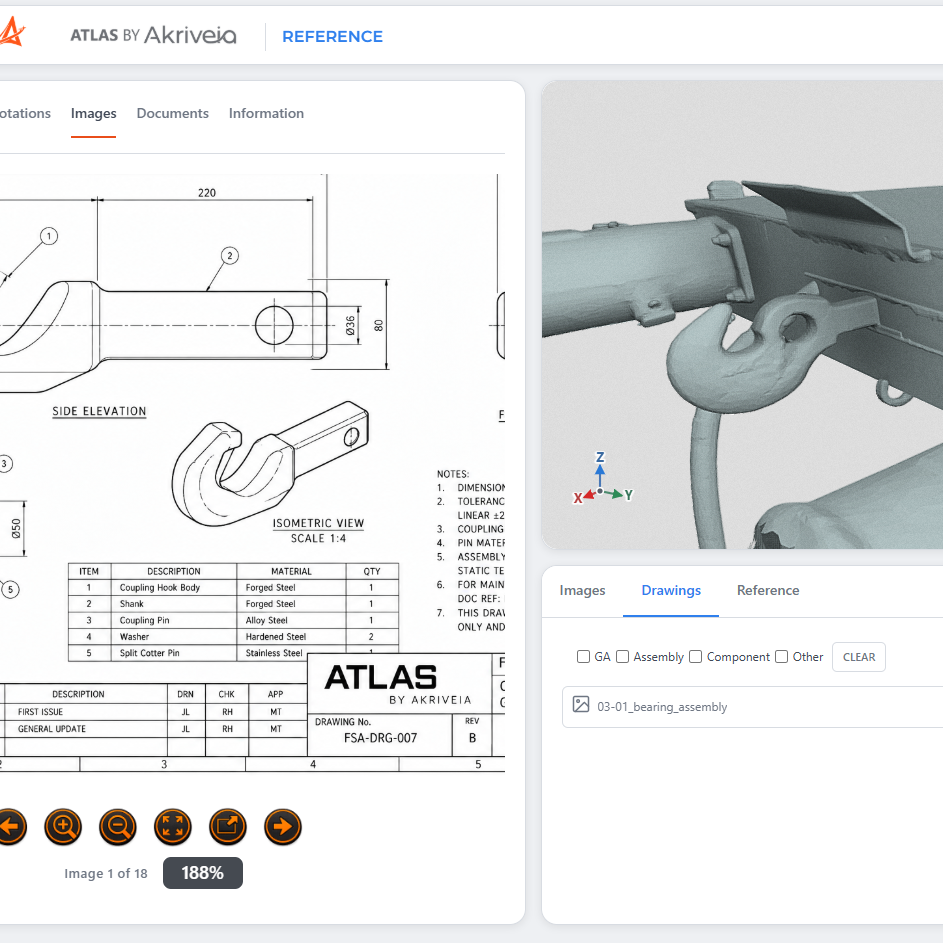Click drawing number FSA-DRG-007
Image resolution: width=943 pixels, height=943 pixels.
pos(380,738)
